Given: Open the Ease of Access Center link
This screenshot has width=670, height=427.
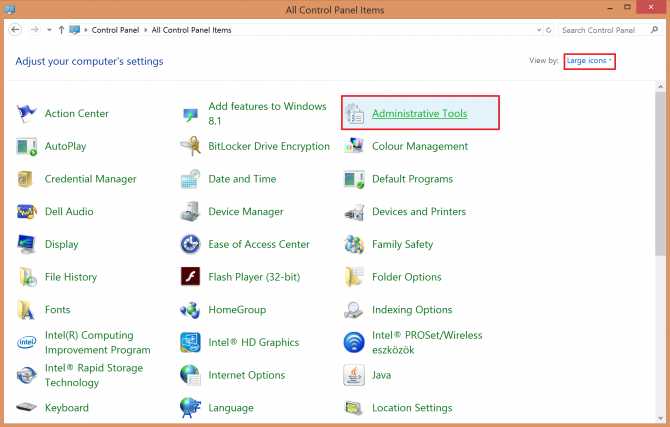Looking at the screenshot, I should pos(259,244).
